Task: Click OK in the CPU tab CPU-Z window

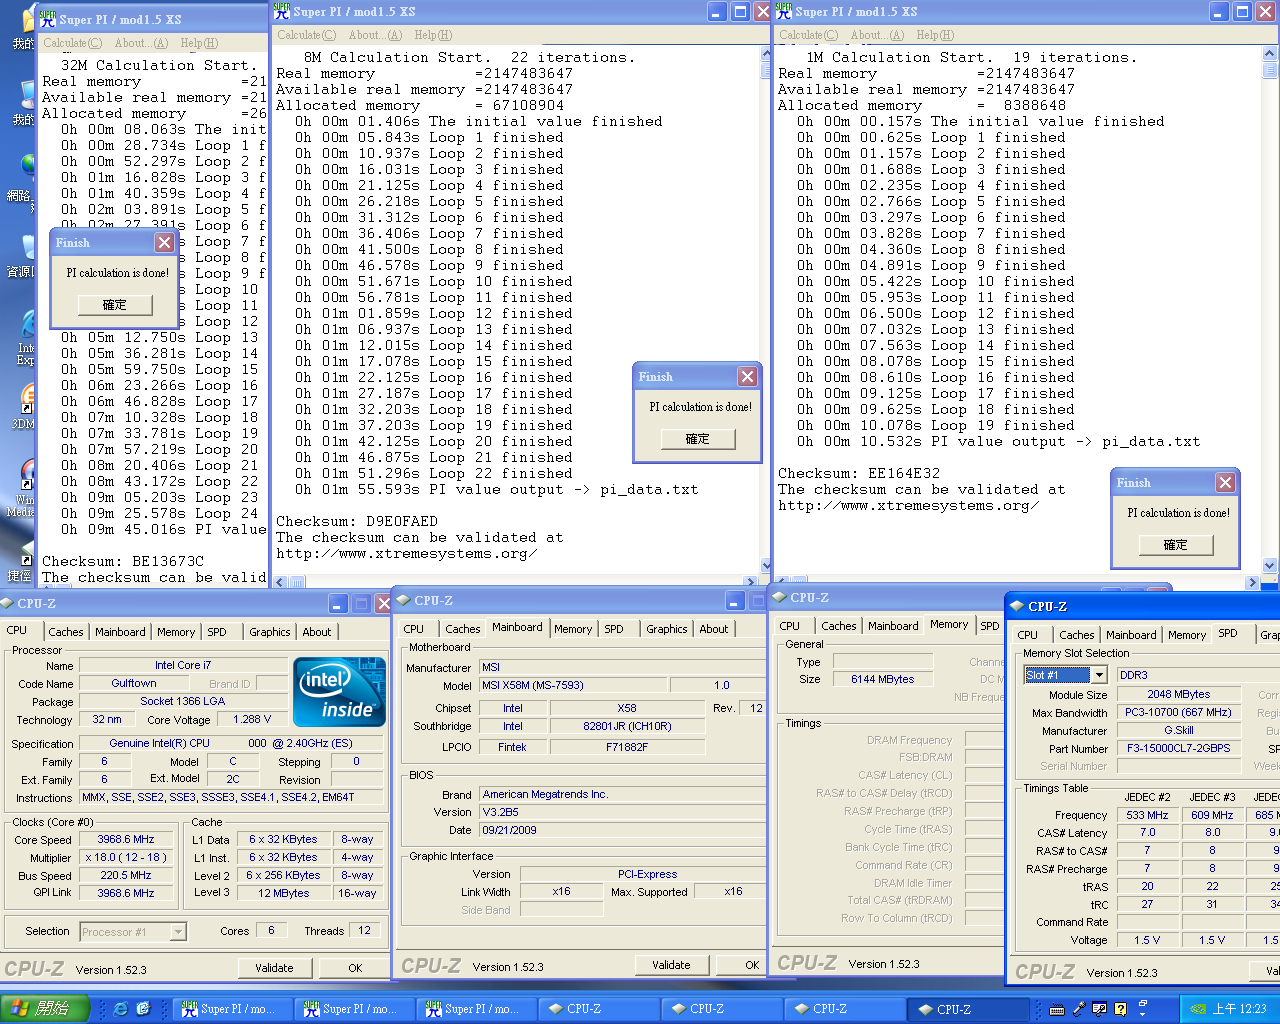Action: [355, 968]
